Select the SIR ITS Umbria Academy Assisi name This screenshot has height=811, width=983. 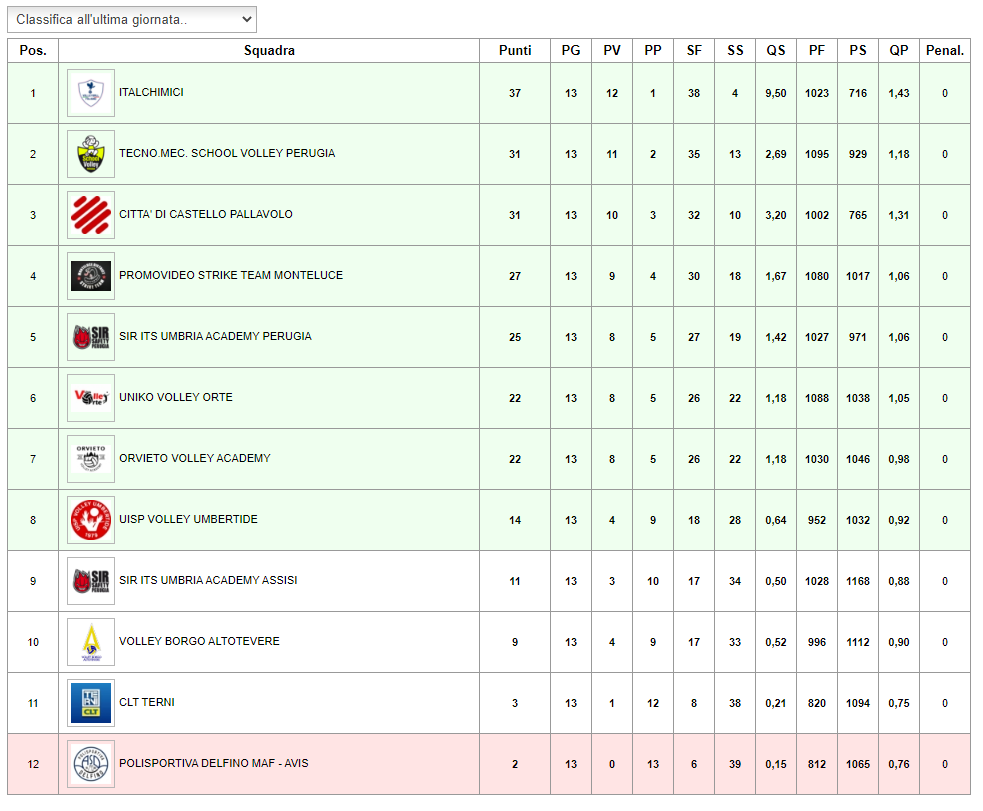(x=208, y=581)
